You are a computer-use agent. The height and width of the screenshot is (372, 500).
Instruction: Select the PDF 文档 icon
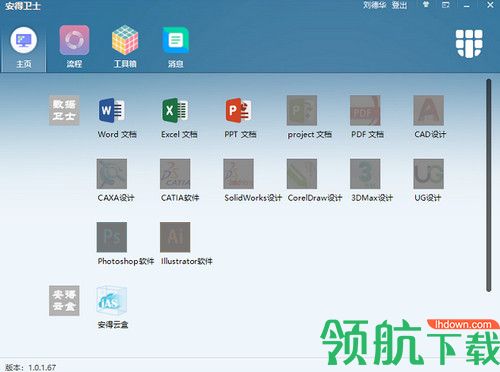365,110
